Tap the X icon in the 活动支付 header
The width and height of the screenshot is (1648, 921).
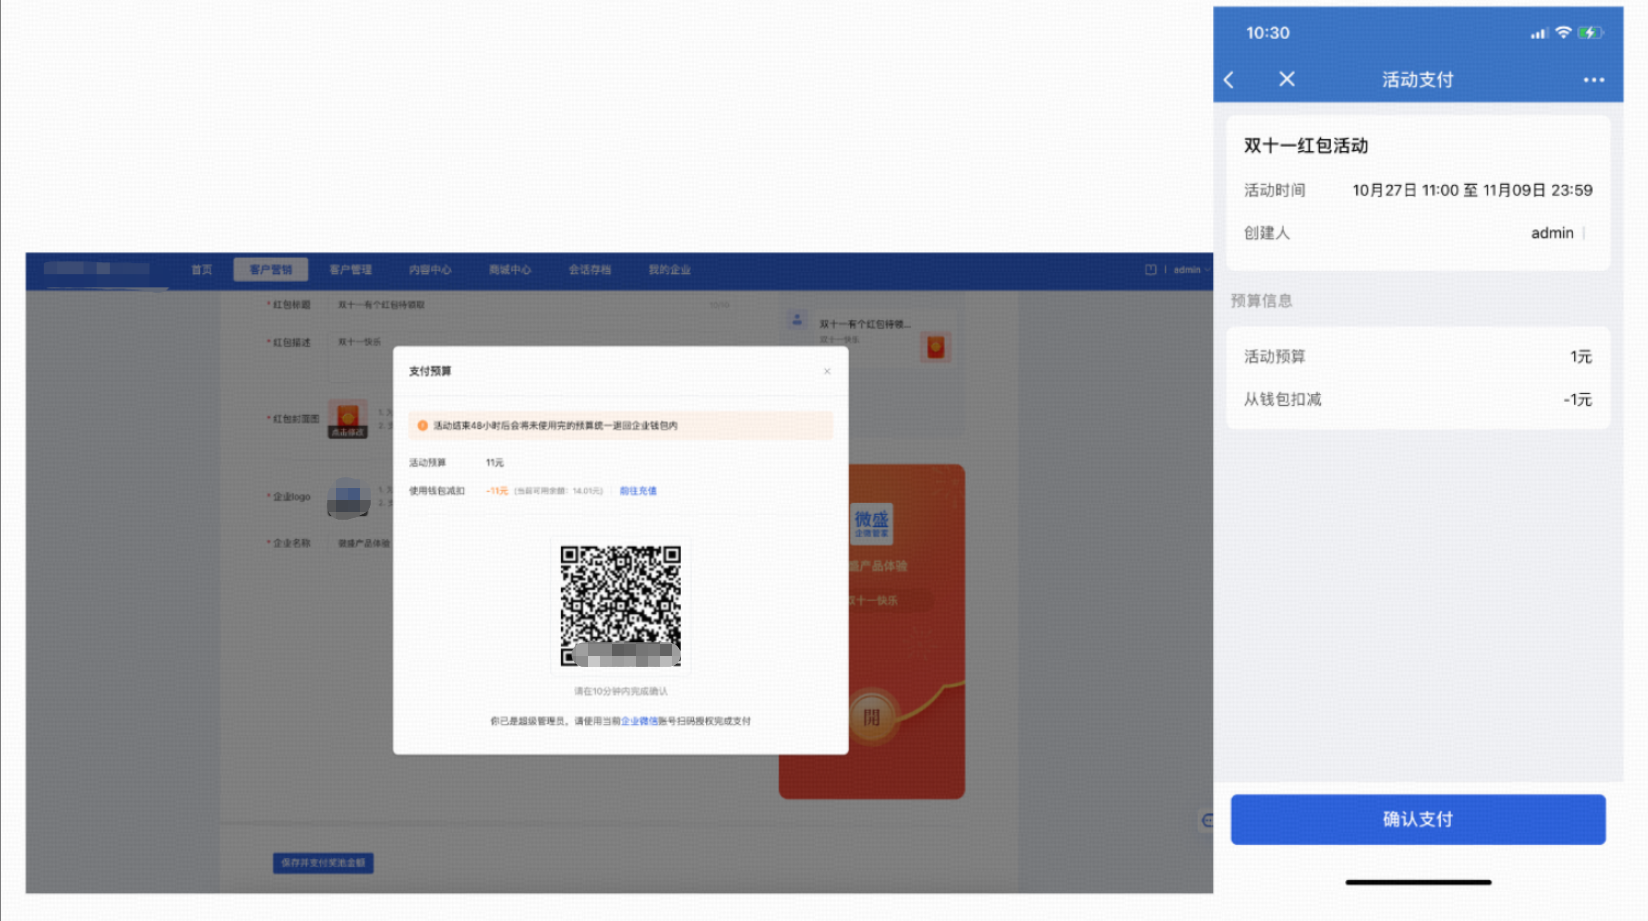point(1287,79)
